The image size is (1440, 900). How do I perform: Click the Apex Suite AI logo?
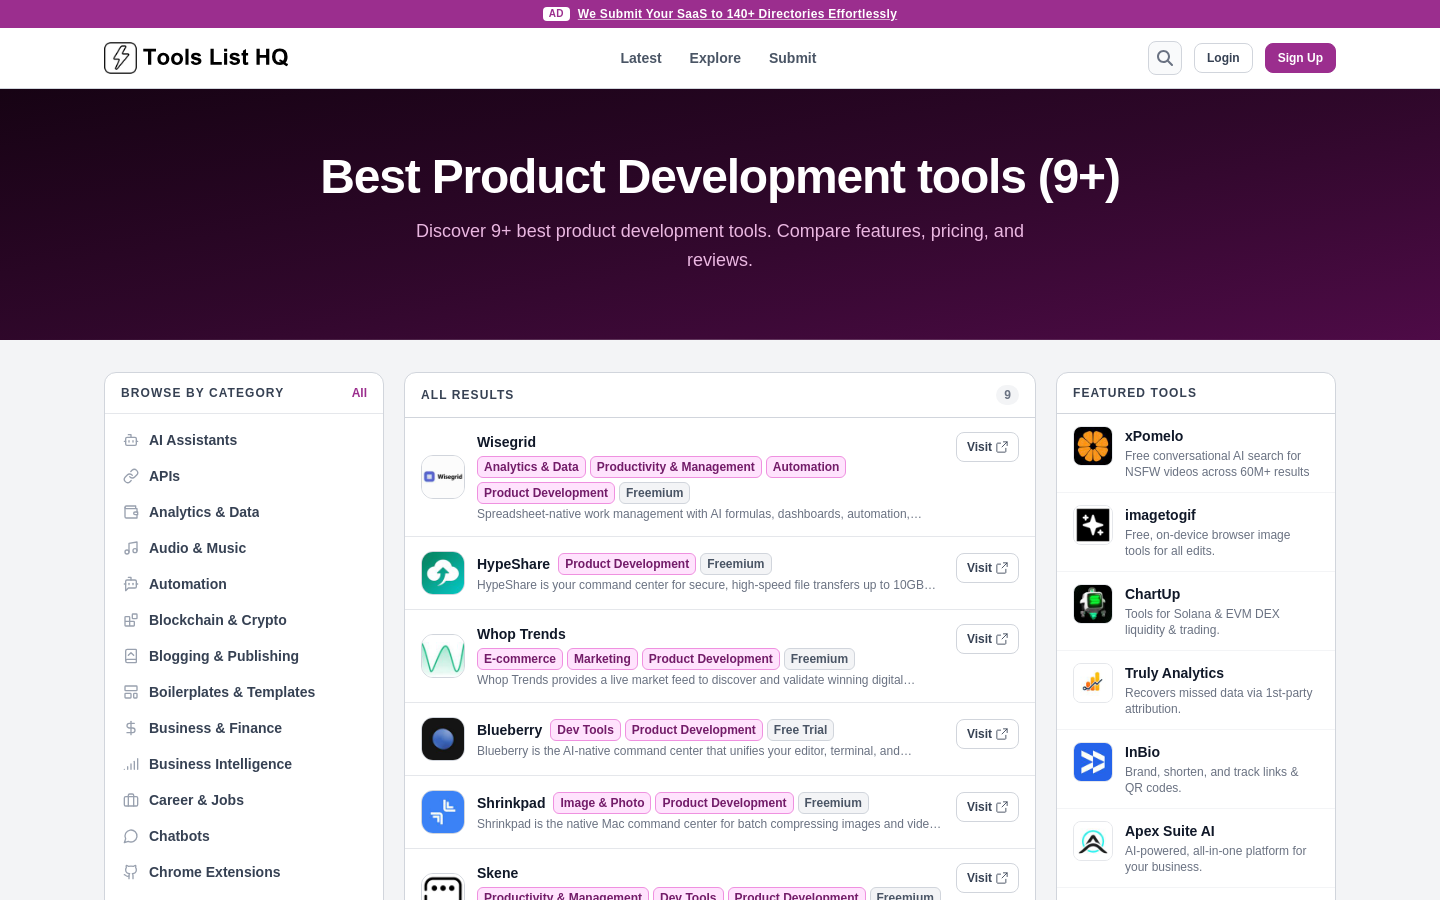coord(1093,841)
